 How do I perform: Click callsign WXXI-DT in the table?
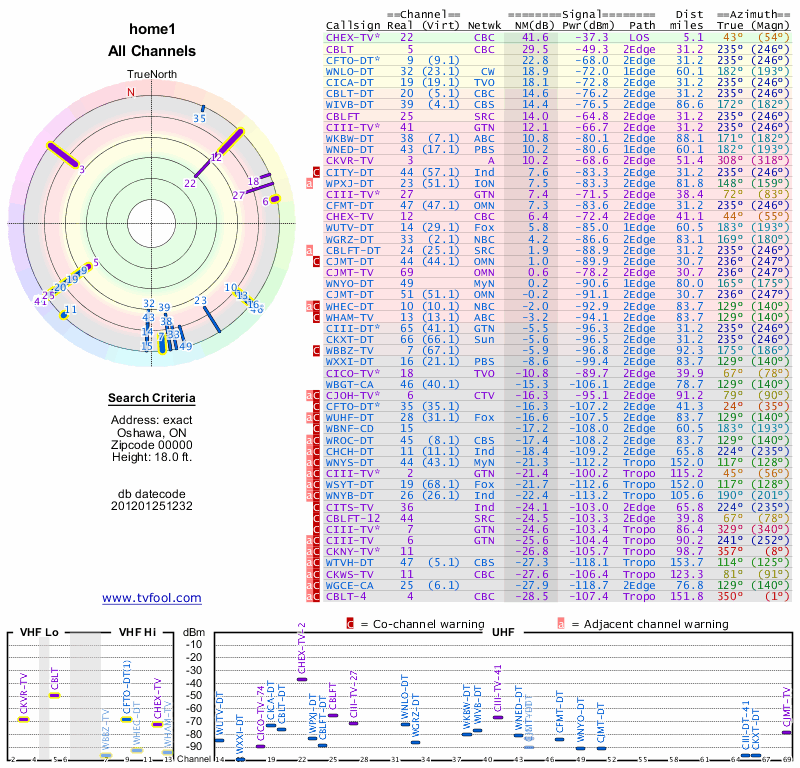[350, 362]
